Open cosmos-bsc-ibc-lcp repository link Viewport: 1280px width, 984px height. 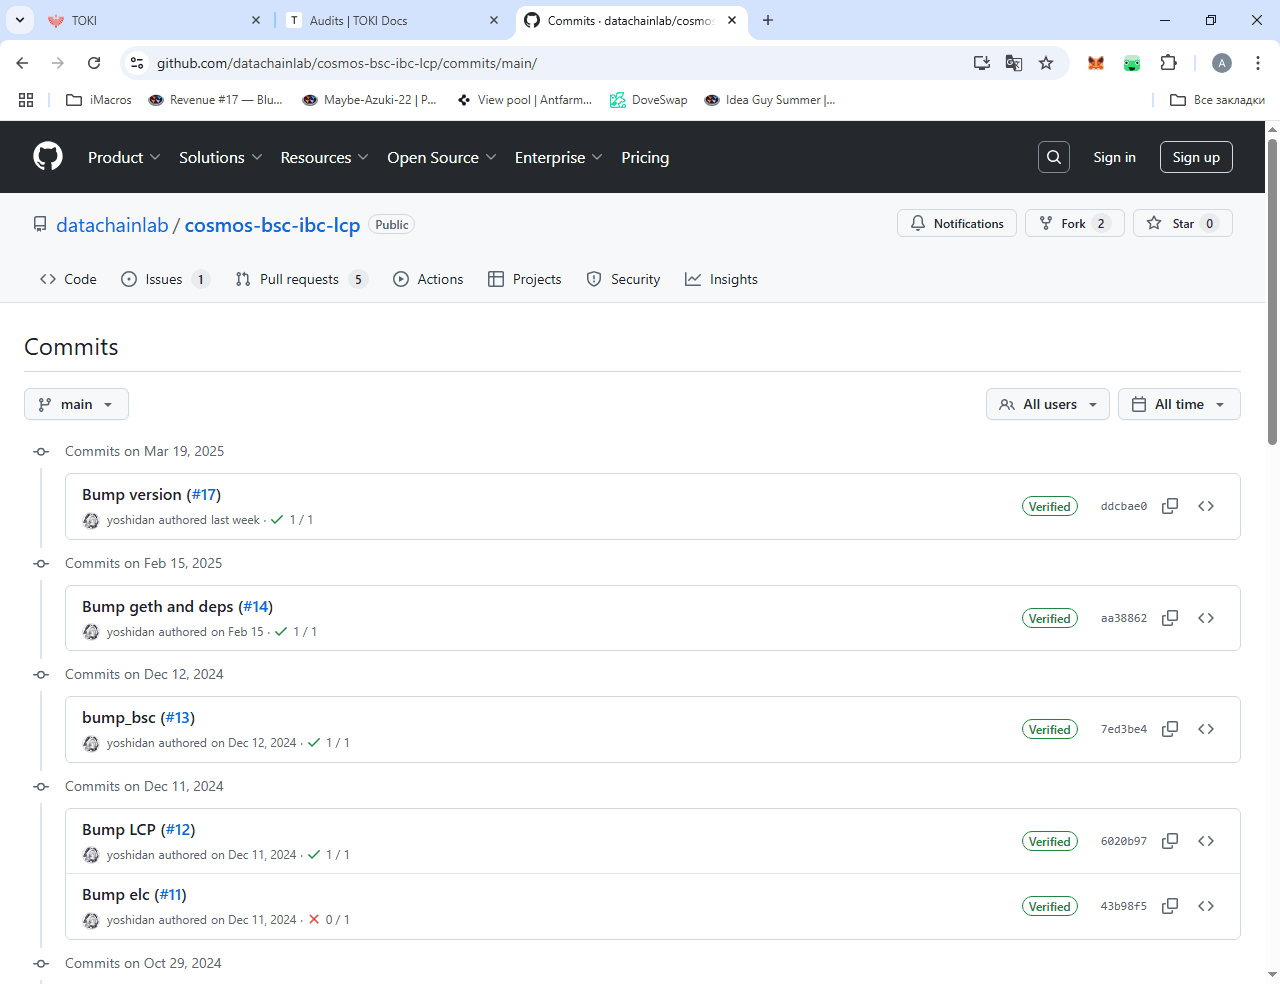[x=272, y=225]
